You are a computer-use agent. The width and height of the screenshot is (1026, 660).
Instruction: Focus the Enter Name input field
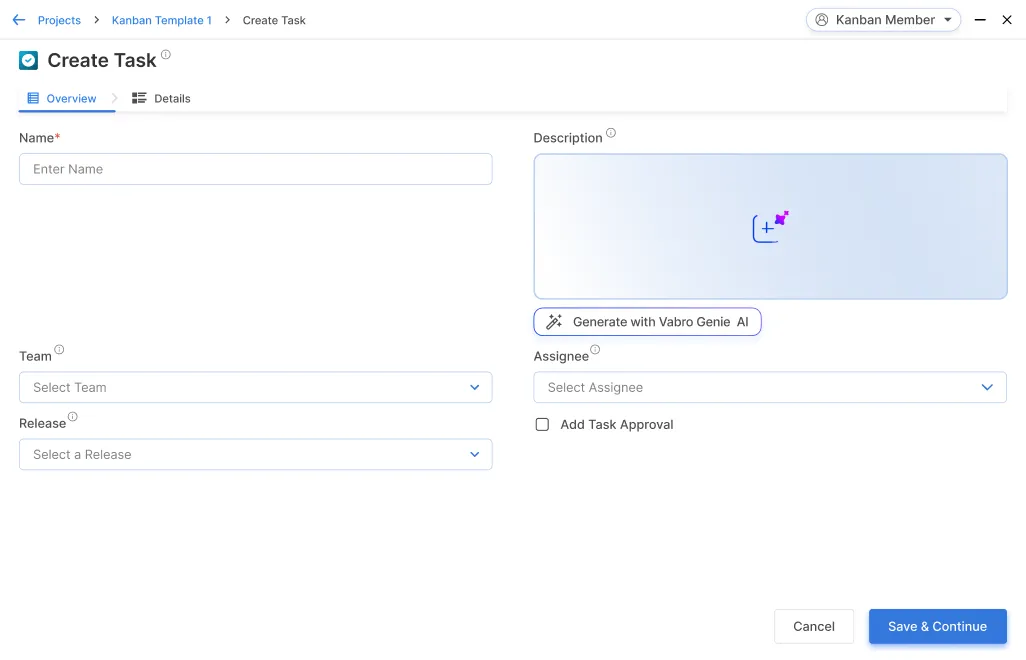tap(255, 169)
